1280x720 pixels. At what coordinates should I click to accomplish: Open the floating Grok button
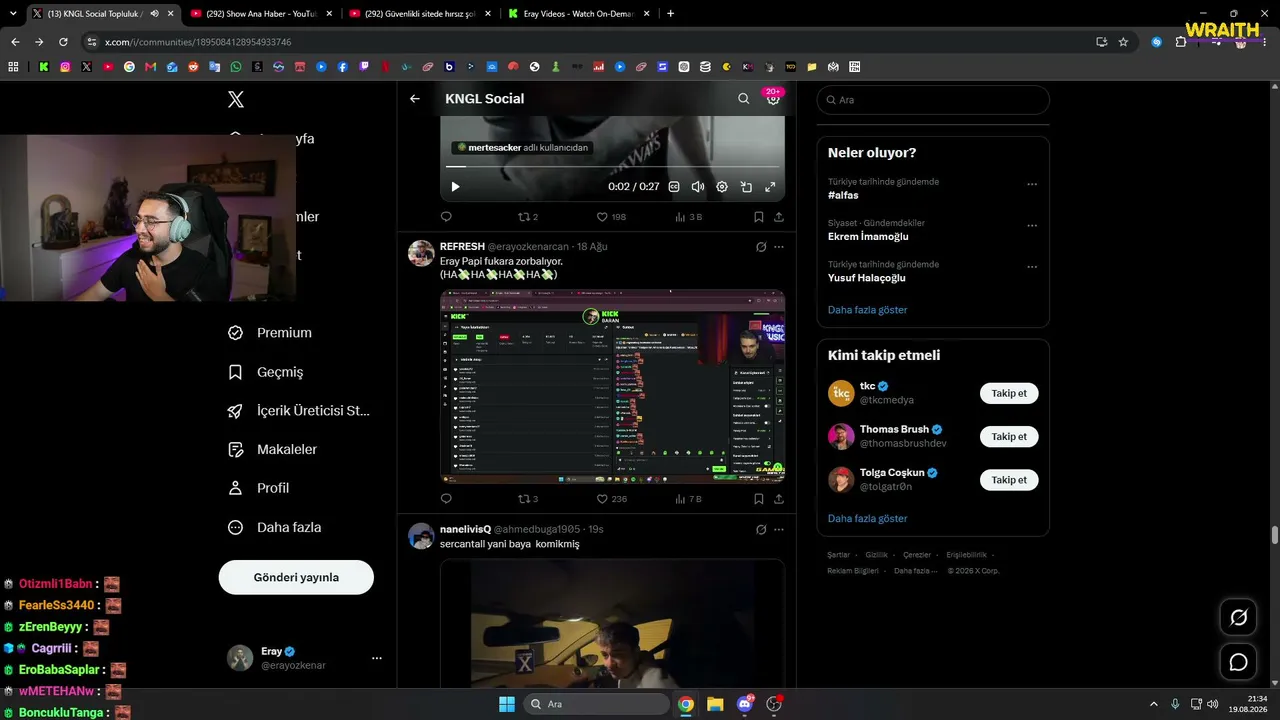tap(1238, 618)
